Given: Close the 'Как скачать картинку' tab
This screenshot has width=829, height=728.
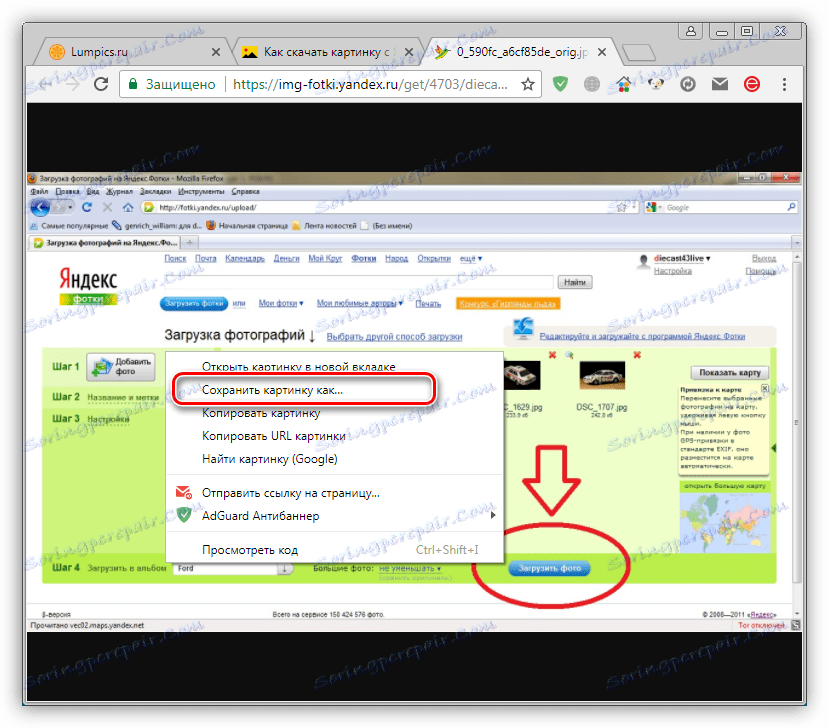Looking at the screenshot, I should point(409,52).
